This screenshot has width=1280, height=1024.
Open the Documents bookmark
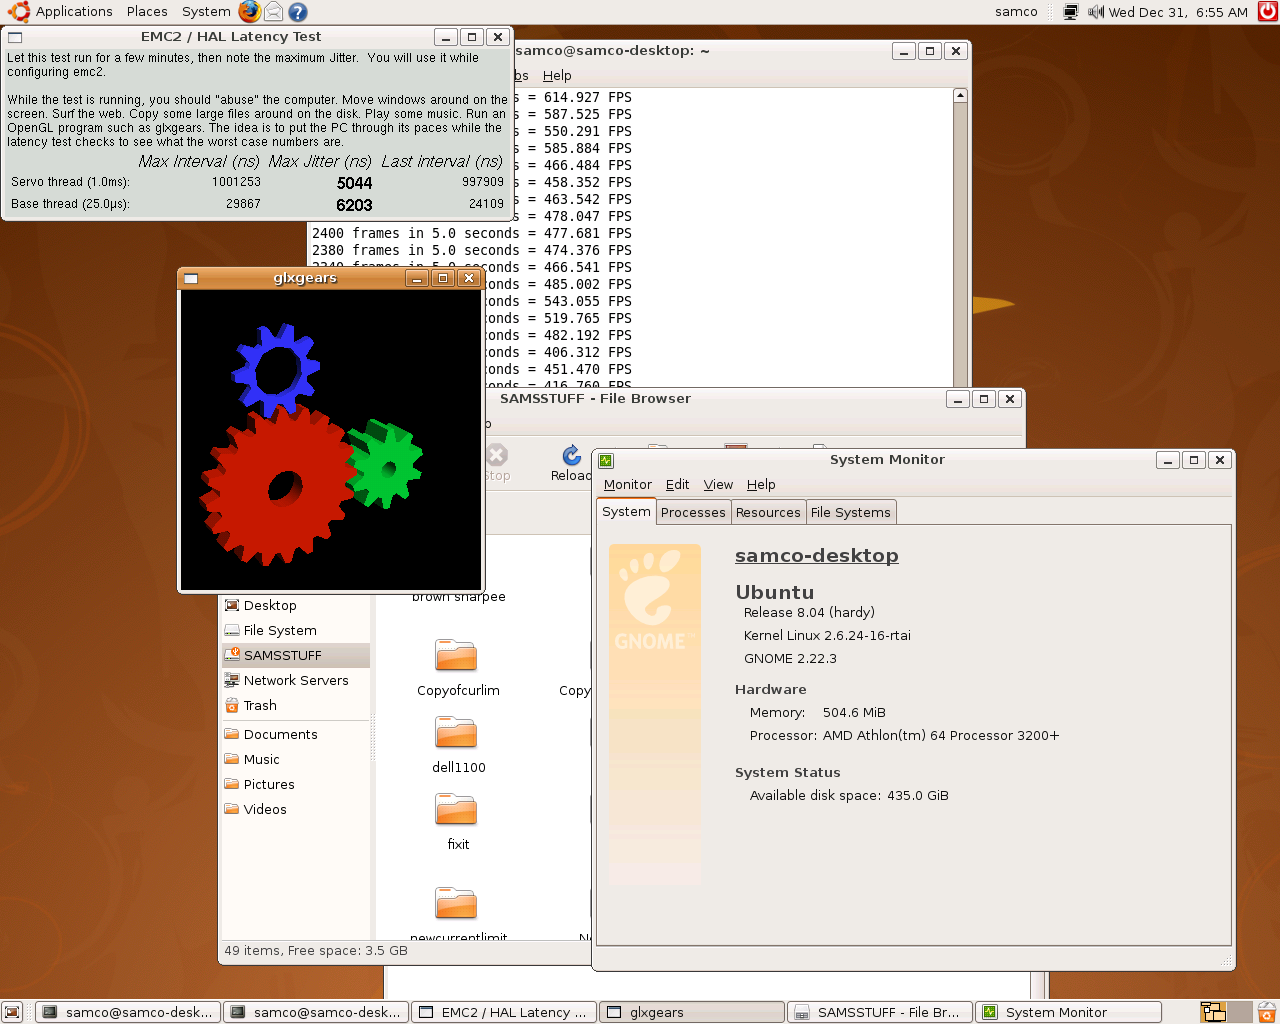click(294, 734)
